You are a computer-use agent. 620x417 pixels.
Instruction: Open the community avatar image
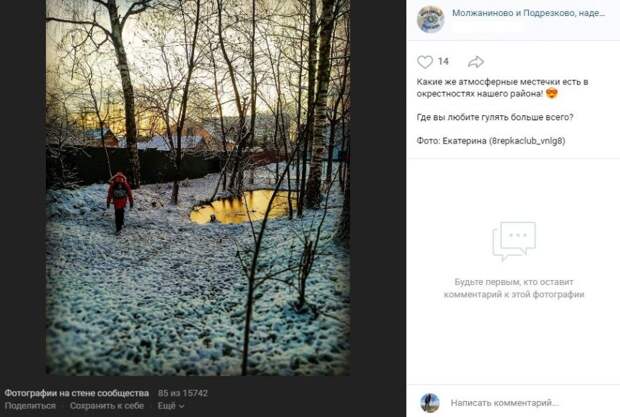[431, 18]
